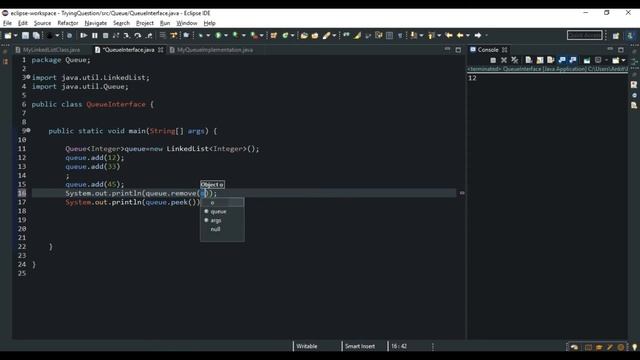The width and height of the screenshot is (640, 360).
Task: Open the New wizard dropdown arrow
Action: click(16, 36)
